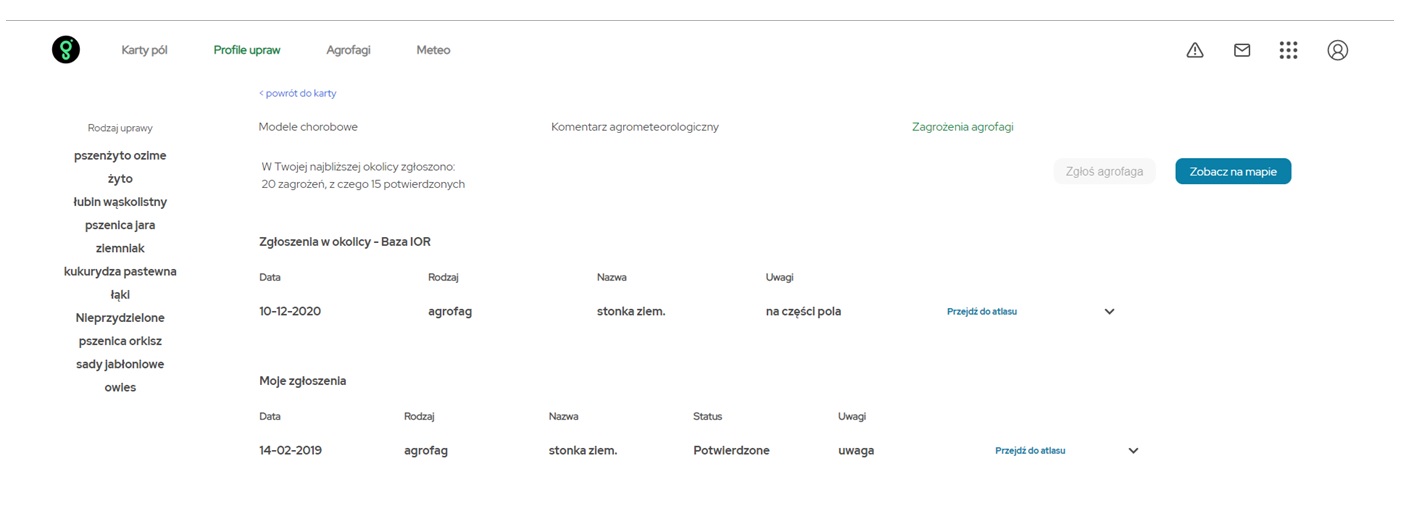The width and height of the screenshot is (1403, 520).
Task: Open the Meteo menu item
Action: click(433, 50)
